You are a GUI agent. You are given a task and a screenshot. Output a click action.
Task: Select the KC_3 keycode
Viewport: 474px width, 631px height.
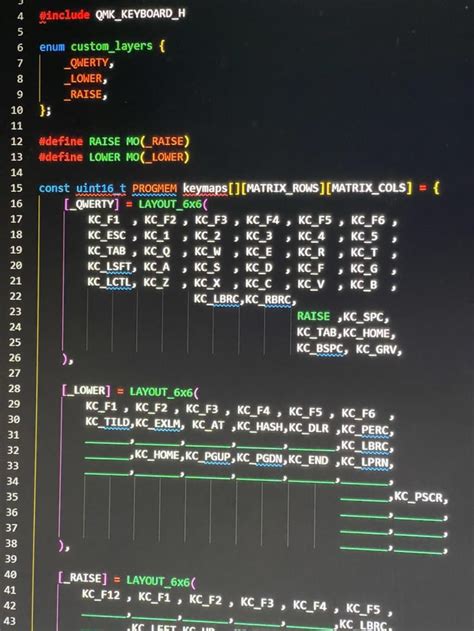click(259, 236)
